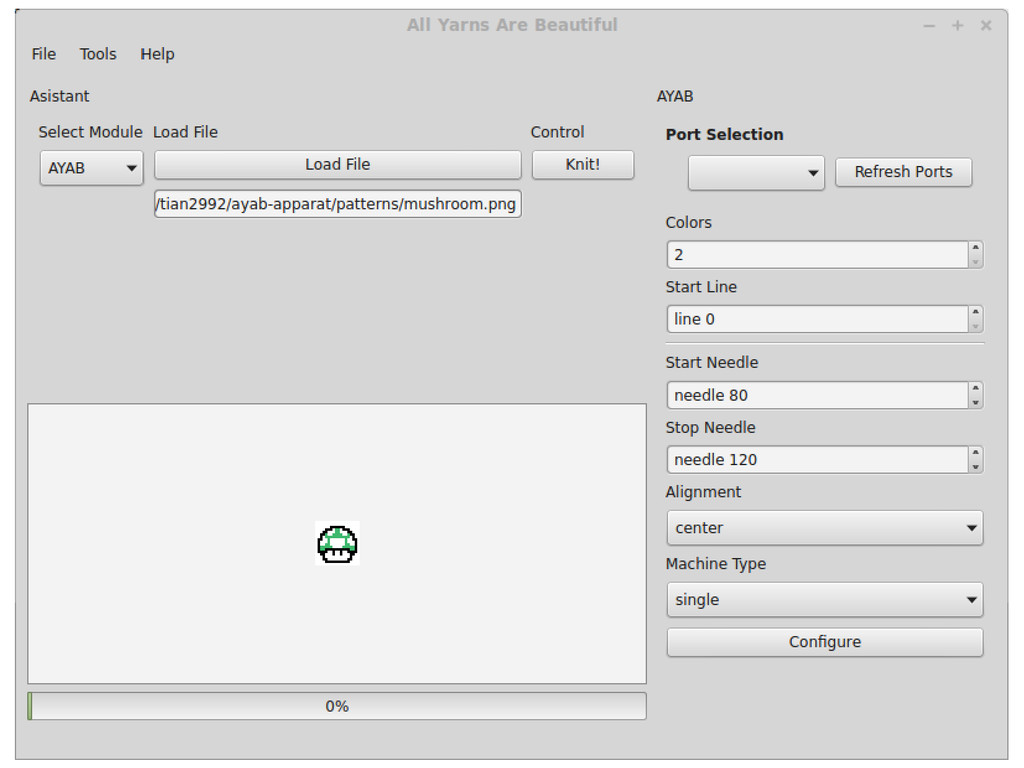The height and width of the screenshot is (768, 1024).
Task: Close the All Yarns Are Beautiful window
Action: 986,25
